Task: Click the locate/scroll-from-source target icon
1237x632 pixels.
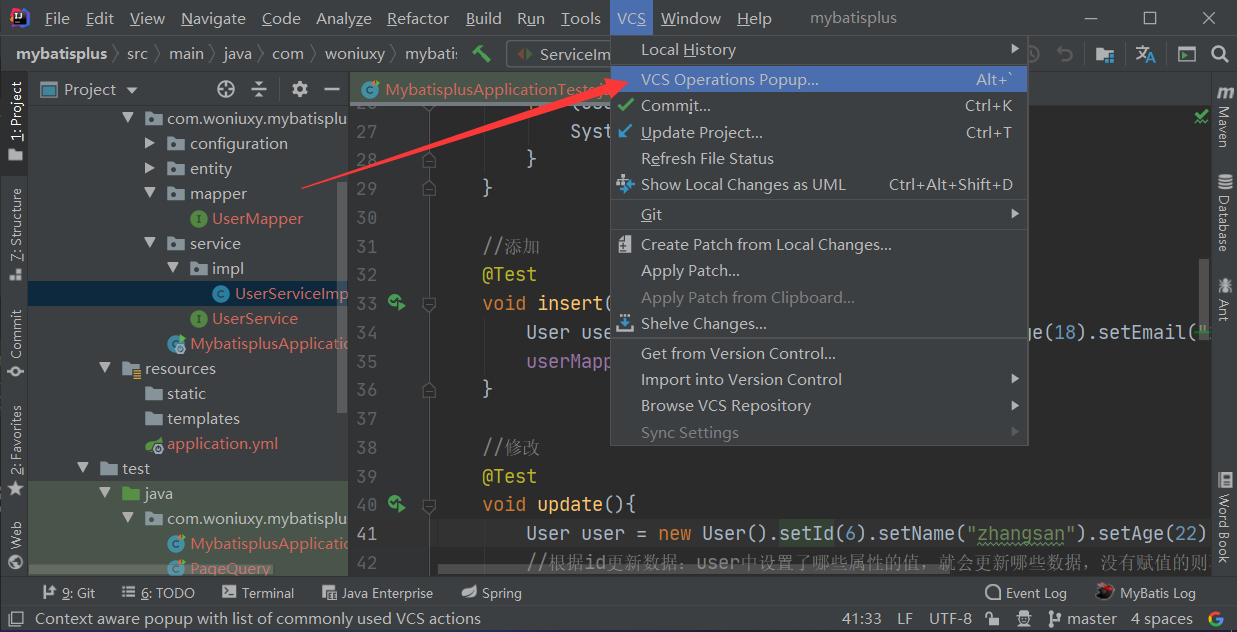Action: 226,89
